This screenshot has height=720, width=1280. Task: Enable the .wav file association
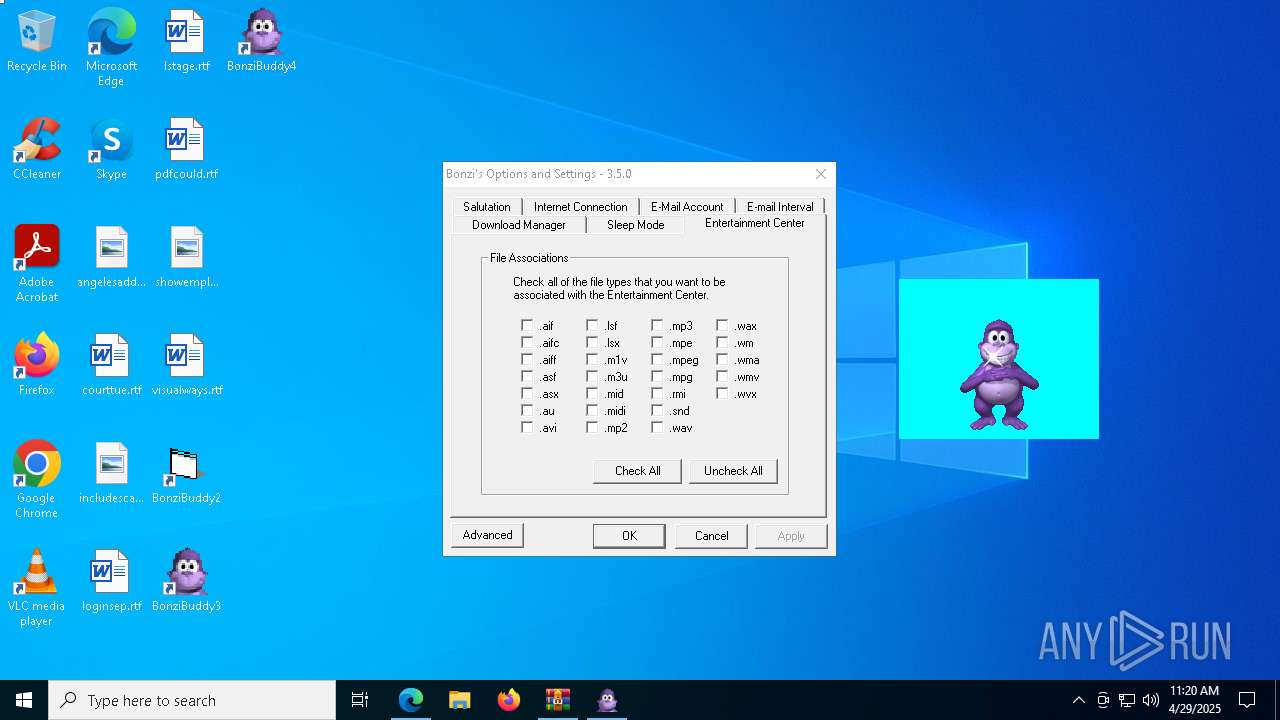(x=657, y=428)
